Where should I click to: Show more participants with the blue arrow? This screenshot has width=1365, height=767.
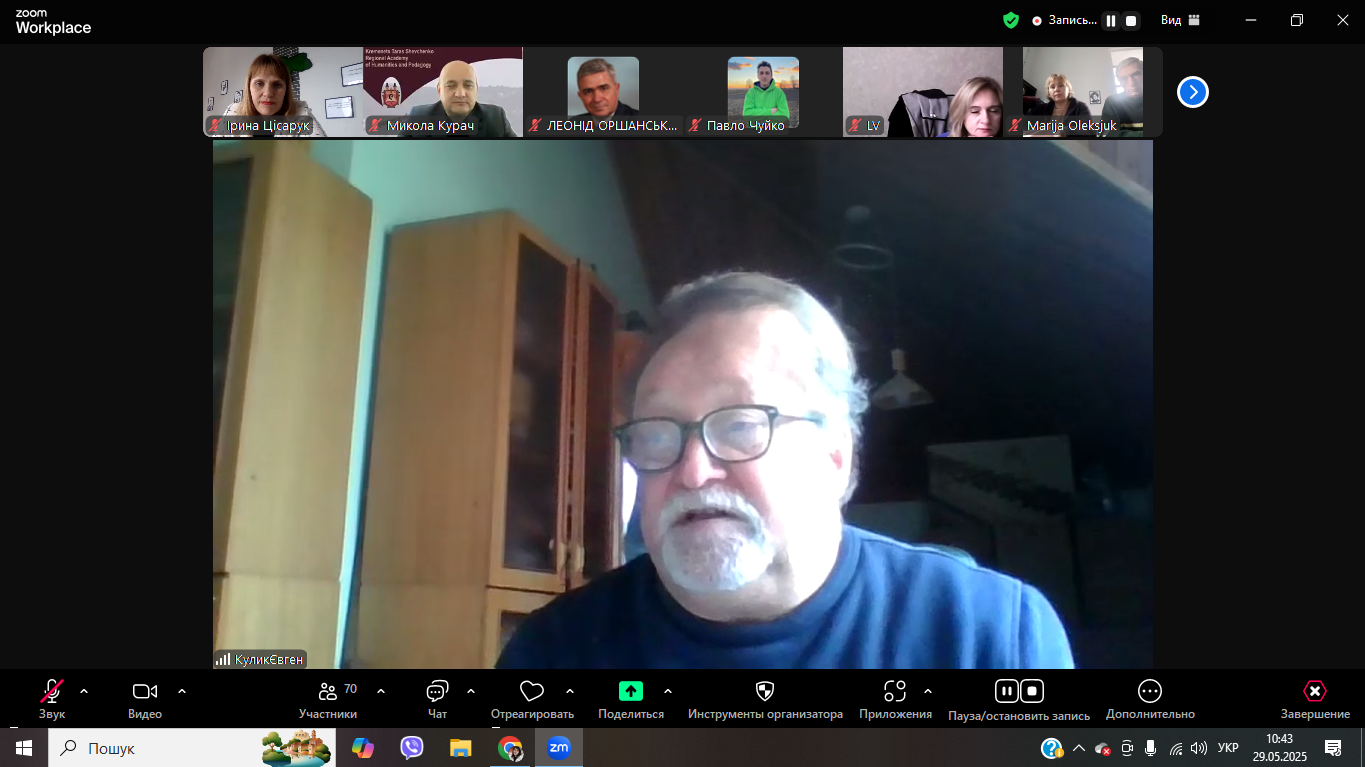[x=1191, y=91]
